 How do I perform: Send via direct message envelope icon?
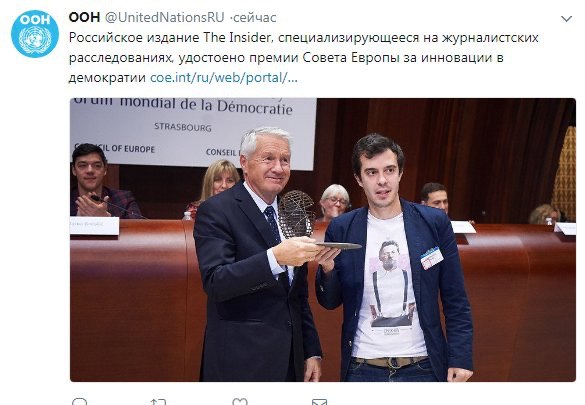pos(319,402)
